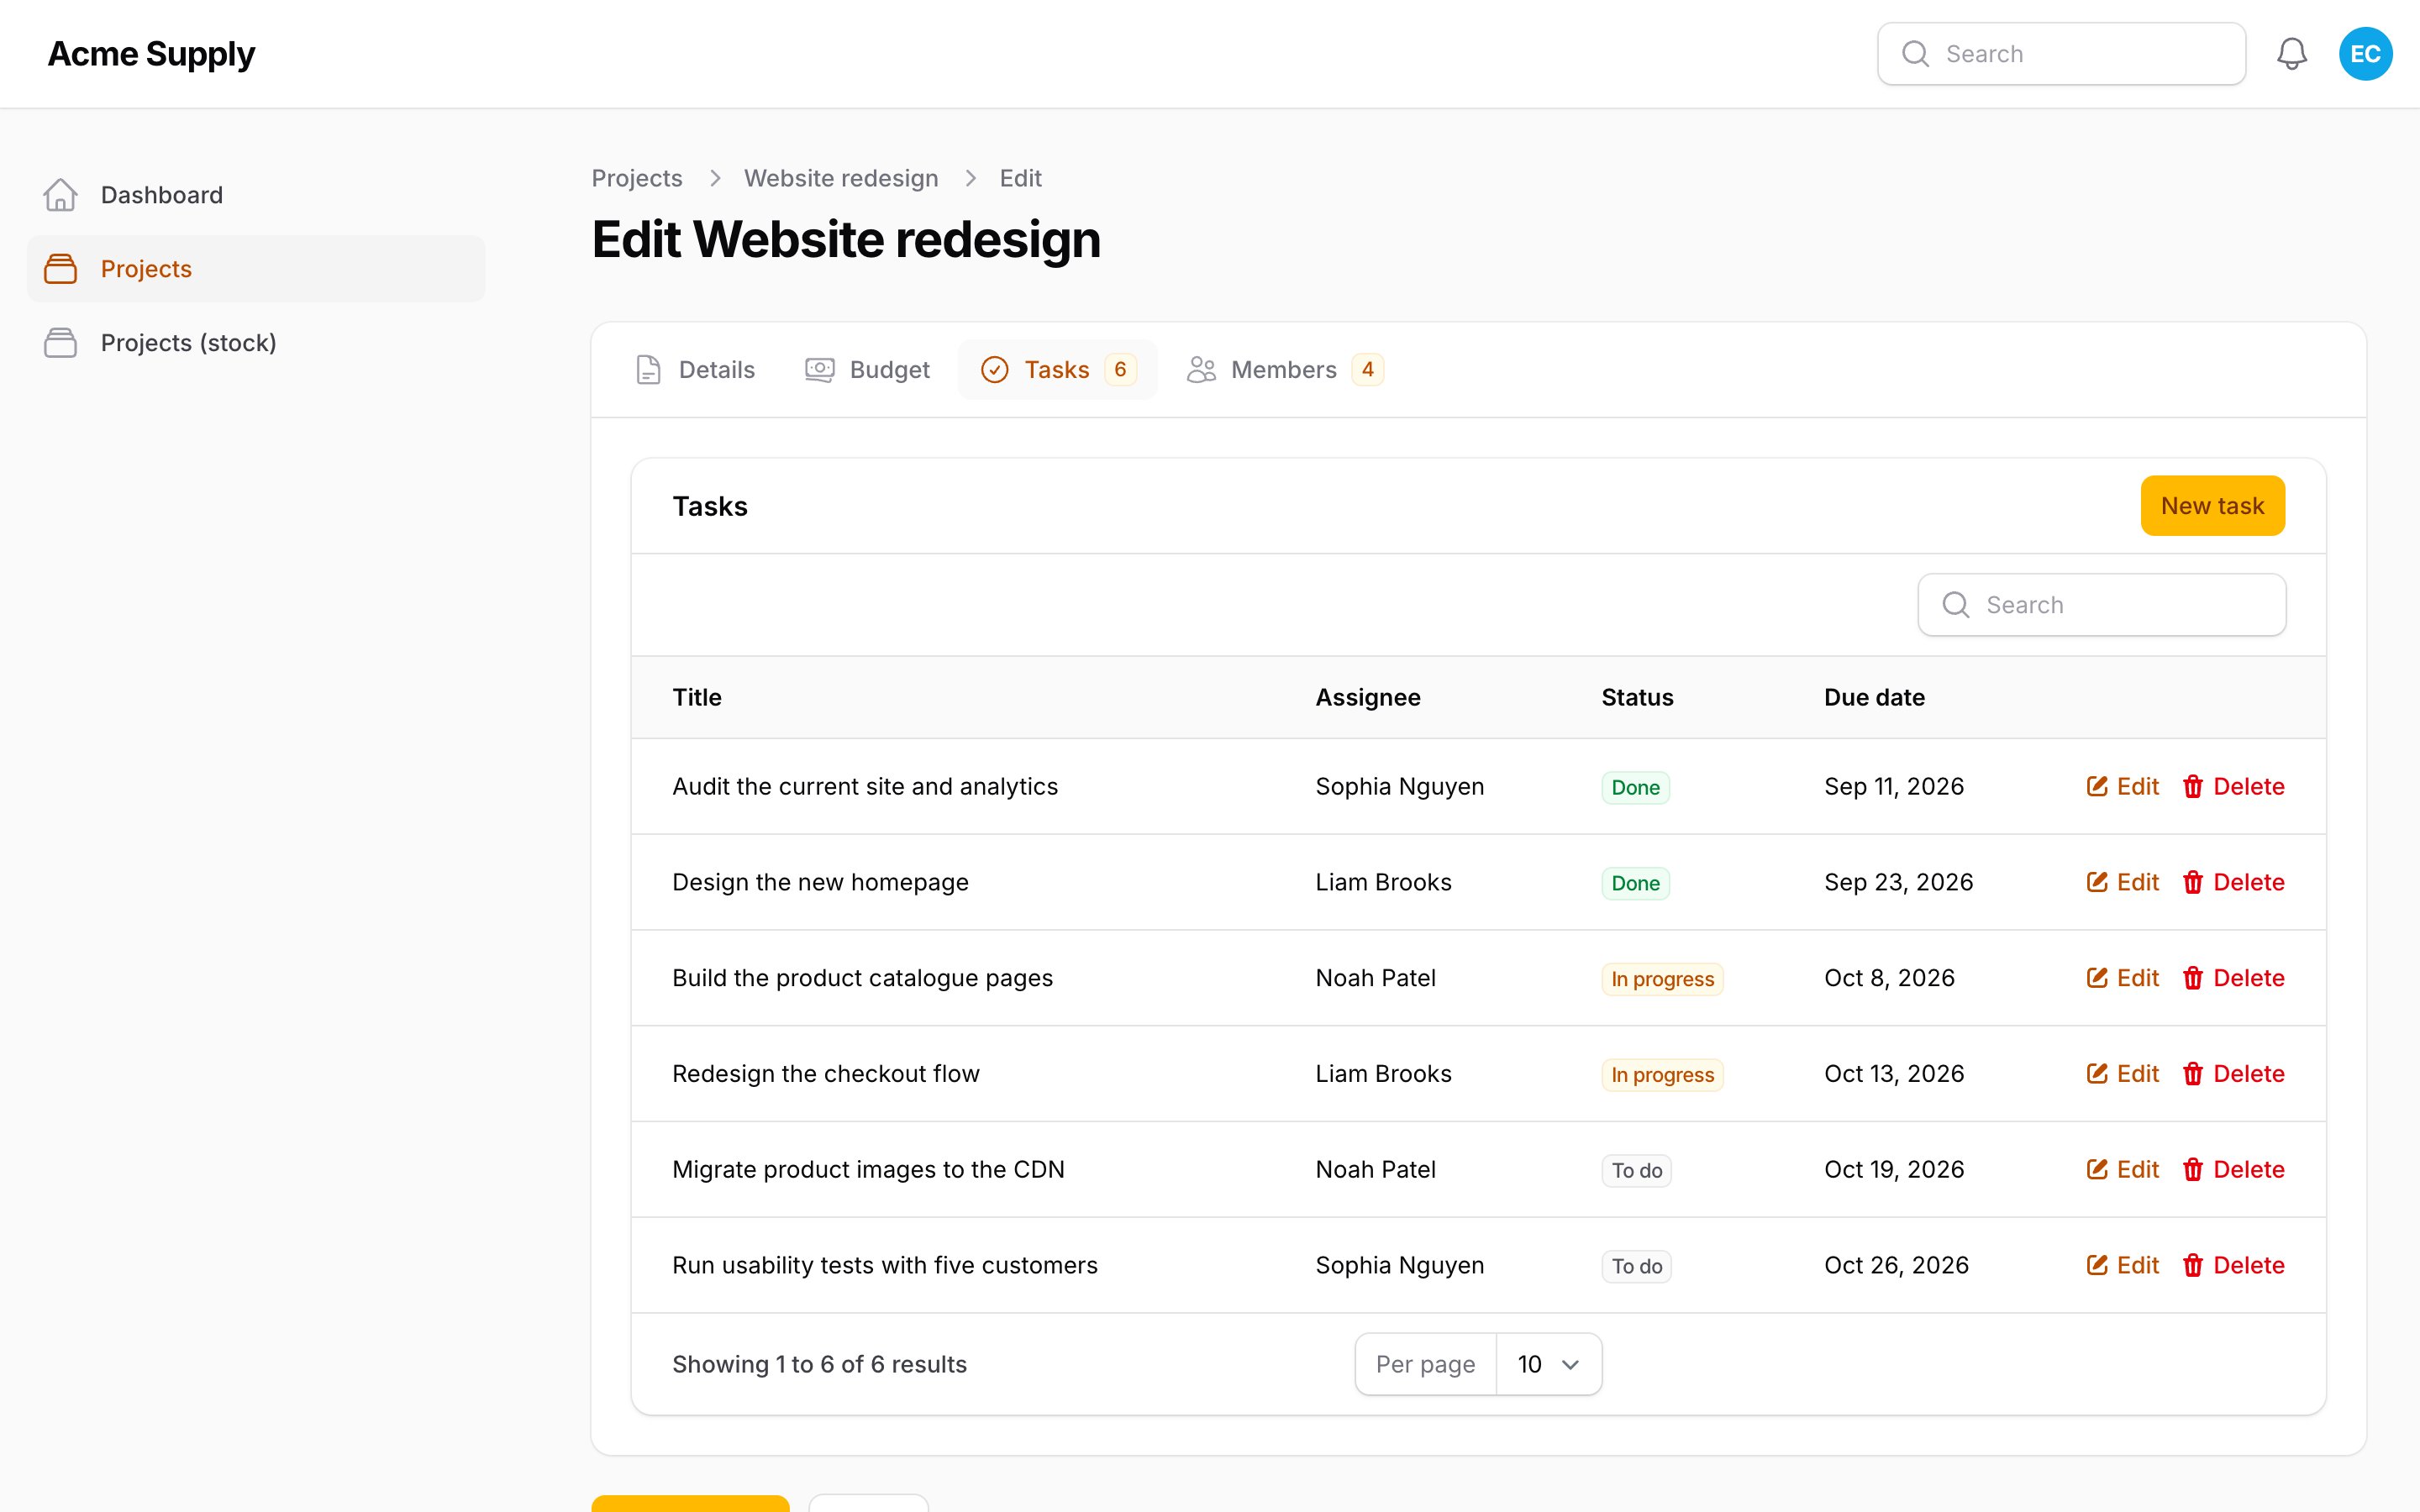
Task: Click the New task button
Action: [x=2212, y=506]
